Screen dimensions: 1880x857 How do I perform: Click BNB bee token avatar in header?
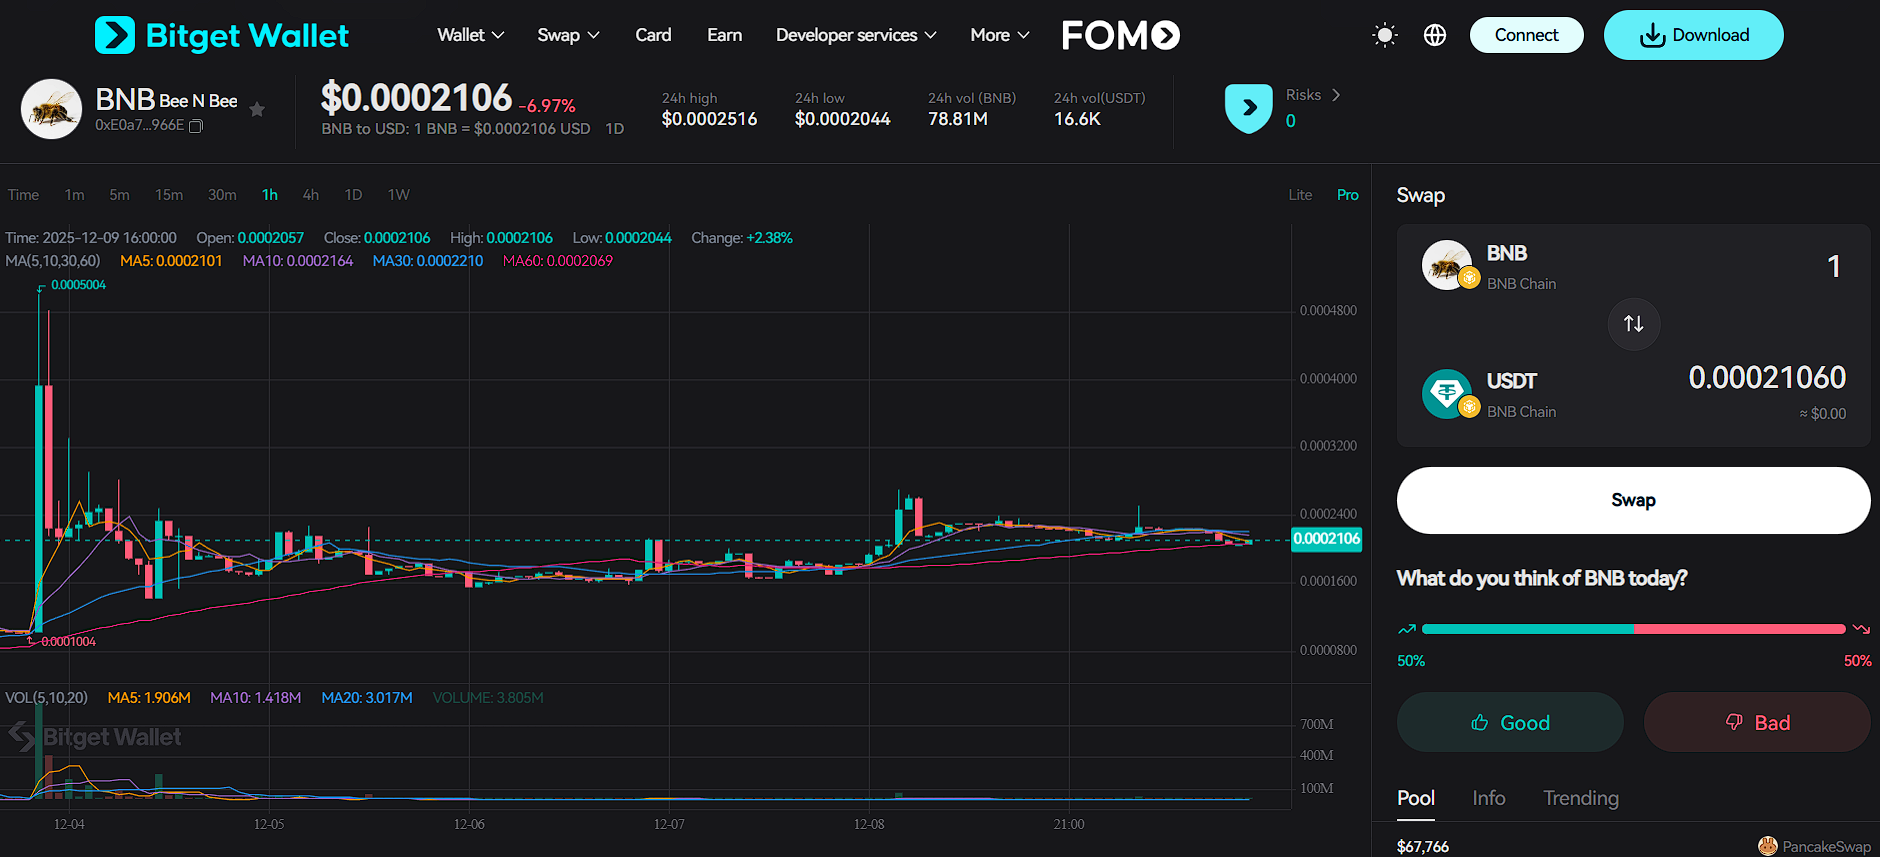click(x=51, y=109)
